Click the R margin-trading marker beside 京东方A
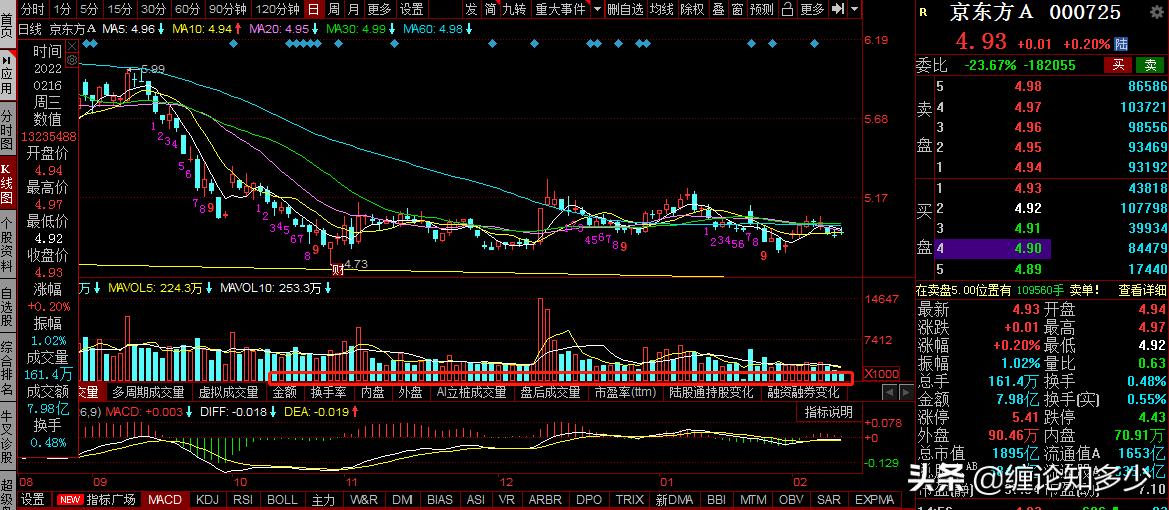 click(922, 12)
